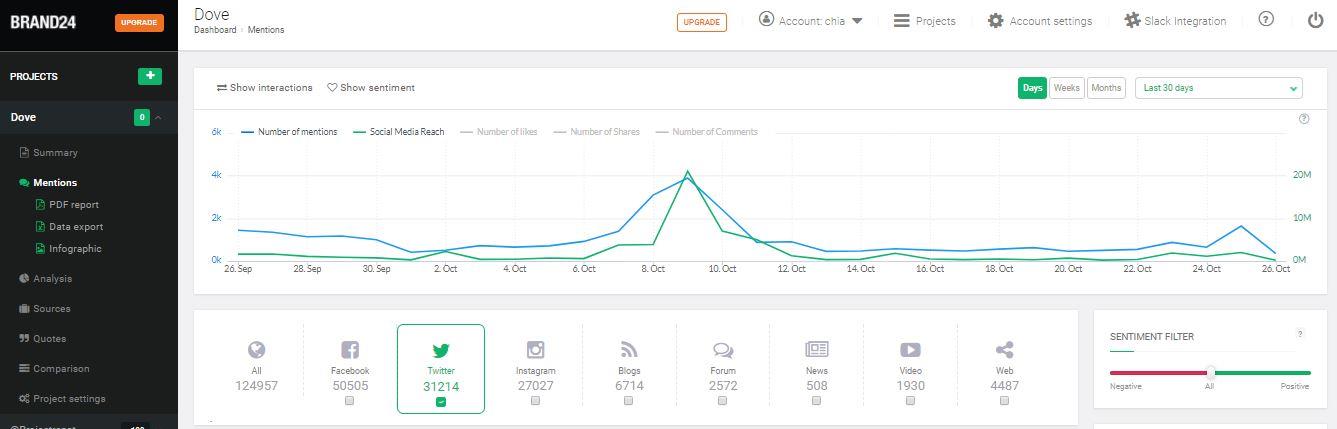1337x429 pixels.
Task: Select the Instagram source icon
Action: point(536,349)
